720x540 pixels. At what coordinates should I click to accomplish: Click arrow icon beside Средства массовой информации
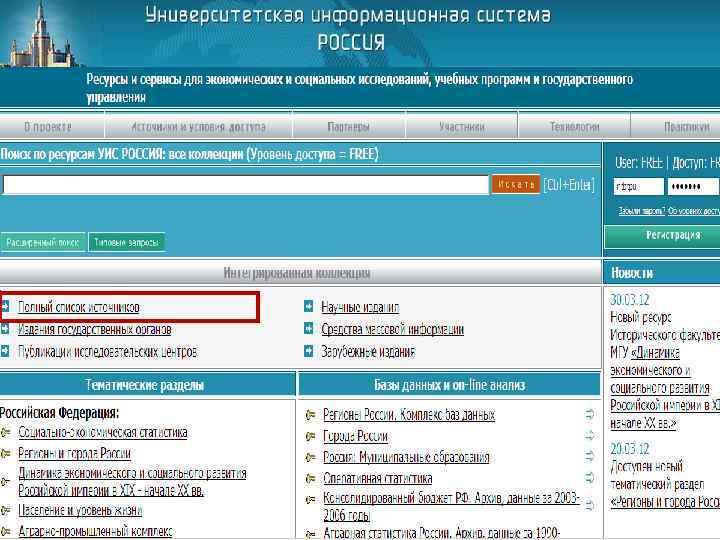[x=309, y=329]
